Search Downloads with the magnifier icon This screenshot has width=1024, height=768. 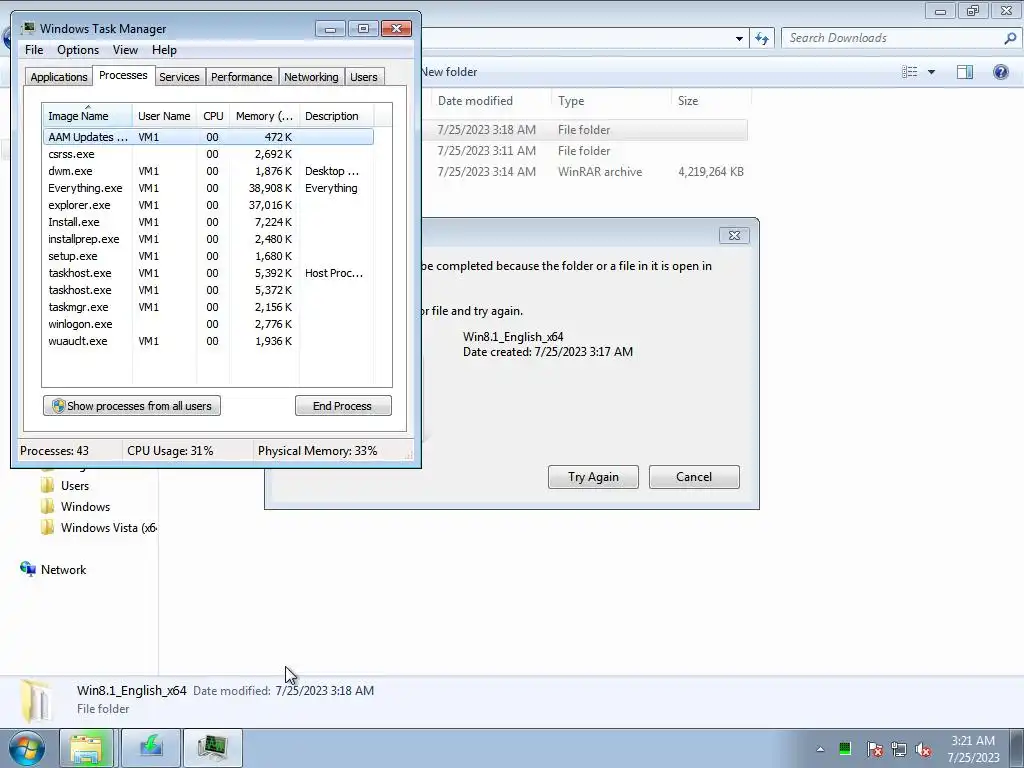coord(1010,39)
